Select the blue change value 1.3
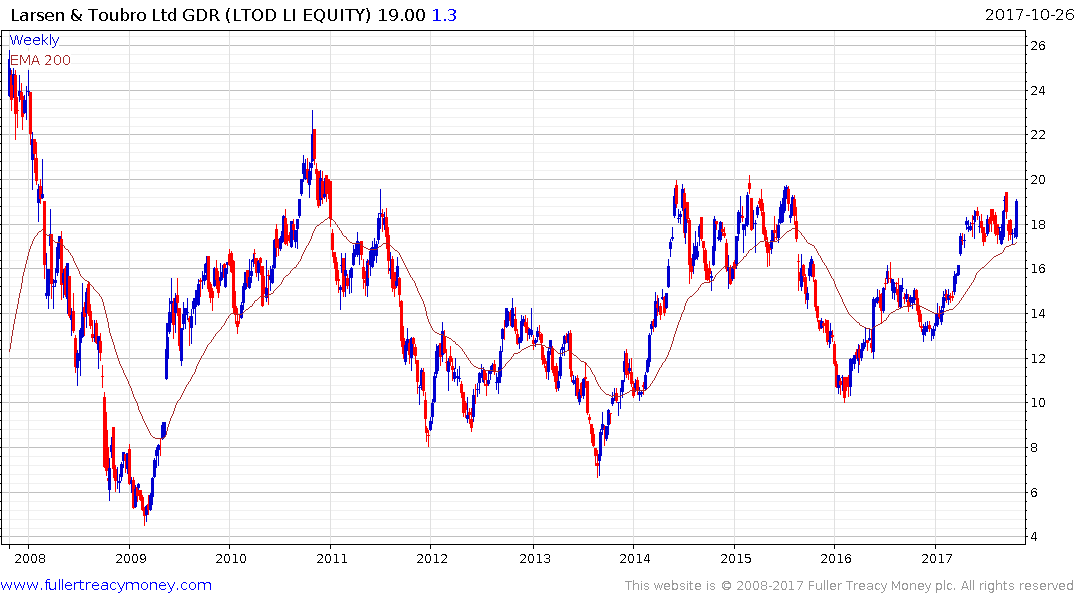This screenshot has height=600, width=1075. click(444, 15)
